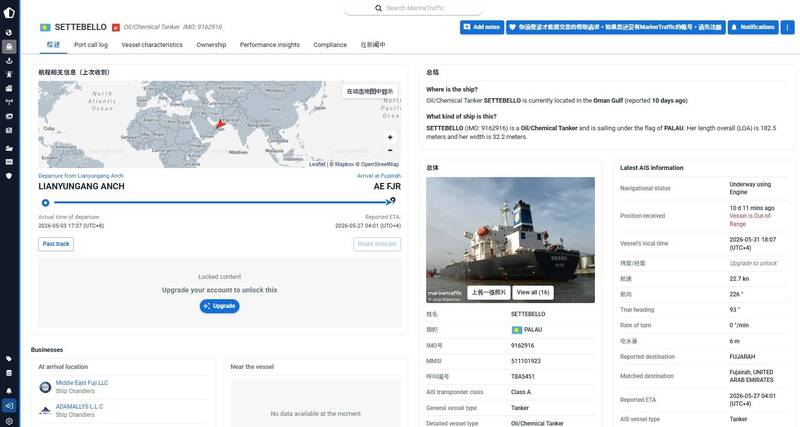Open the globe live map sidebar icon
Image resolution: width=800 pixels, height=427 pixels.
click(x=9, y=32)
